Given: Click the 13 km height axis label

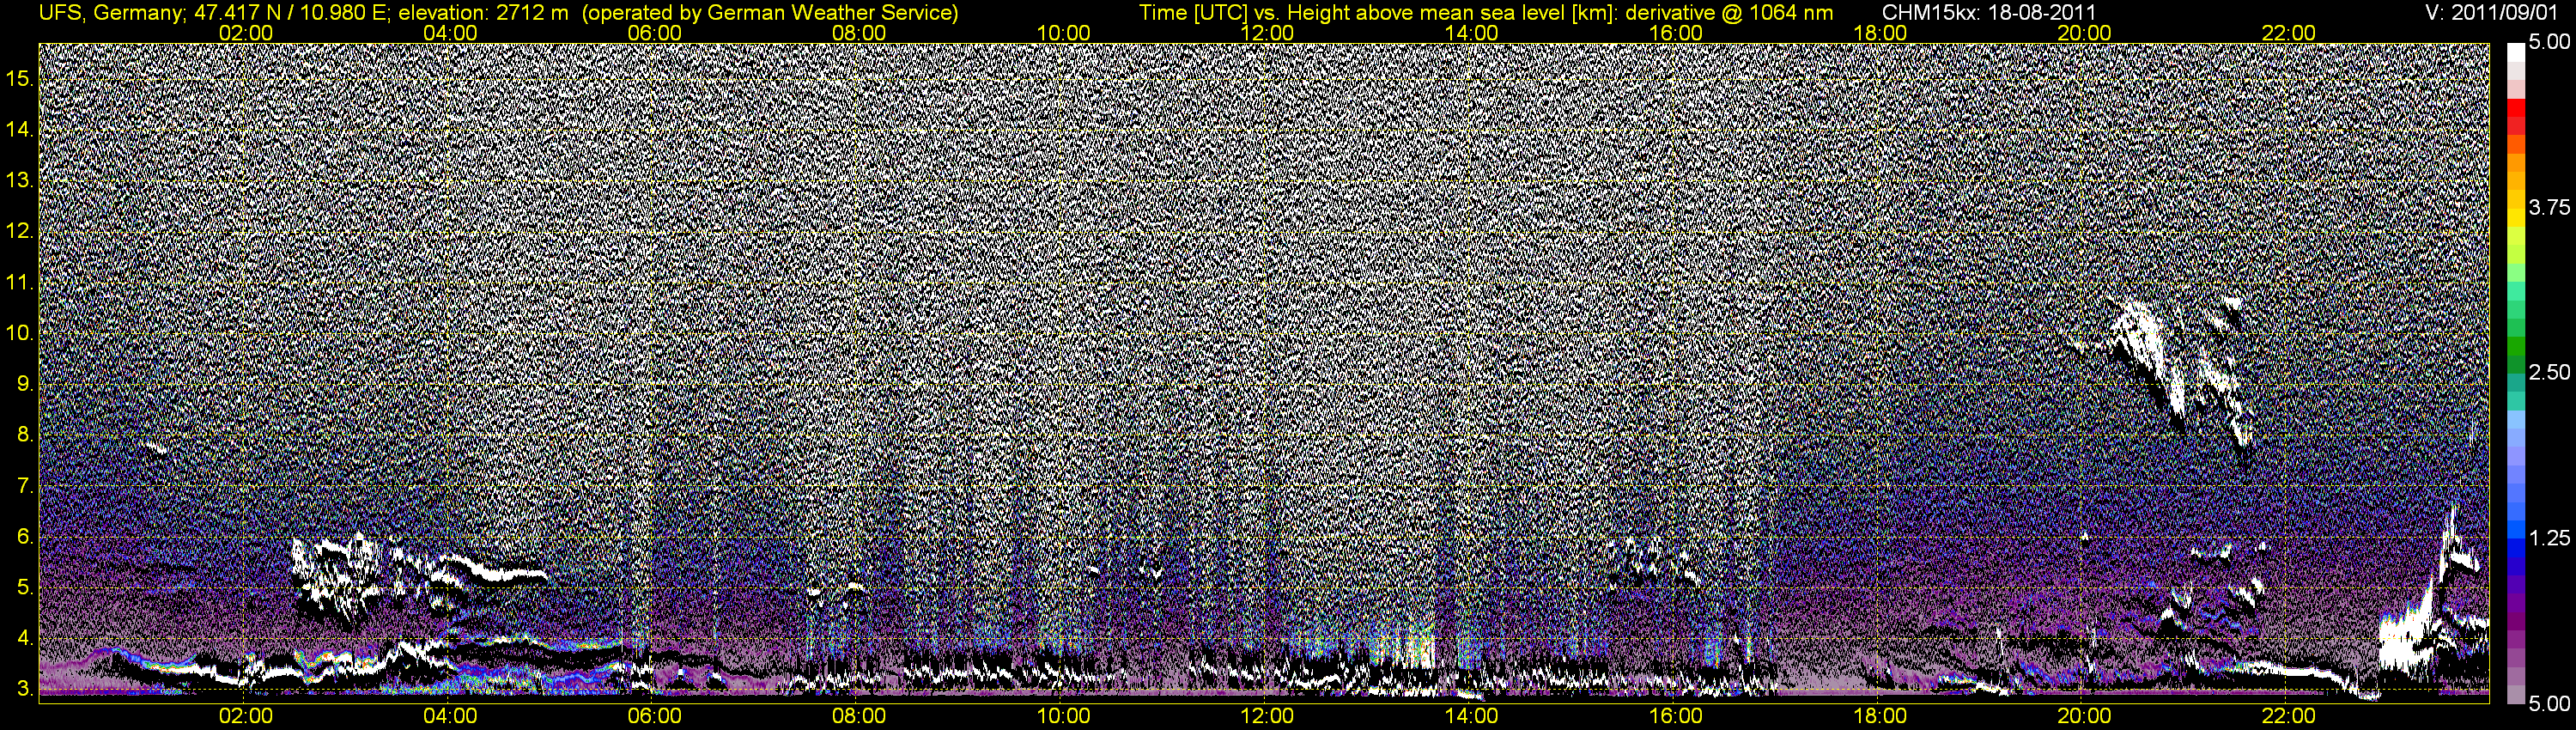Looking at the screenshot, I should (x=20, y=180).
